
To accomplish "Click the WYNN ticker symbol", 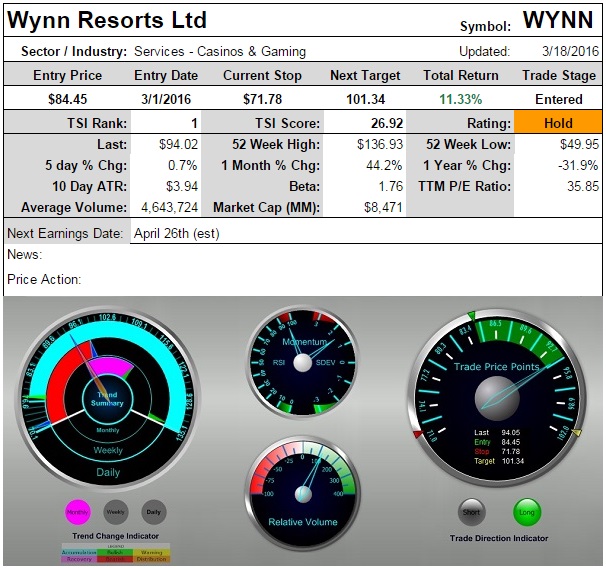I will [x=558, y=22].
